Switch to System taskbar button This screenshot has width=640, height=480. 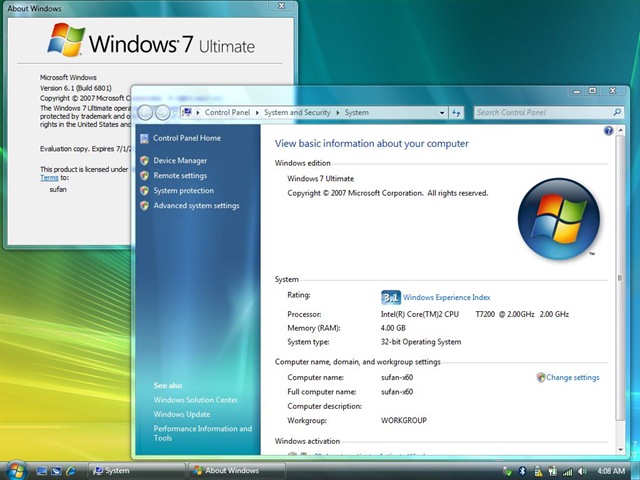(x=136, y=471)
